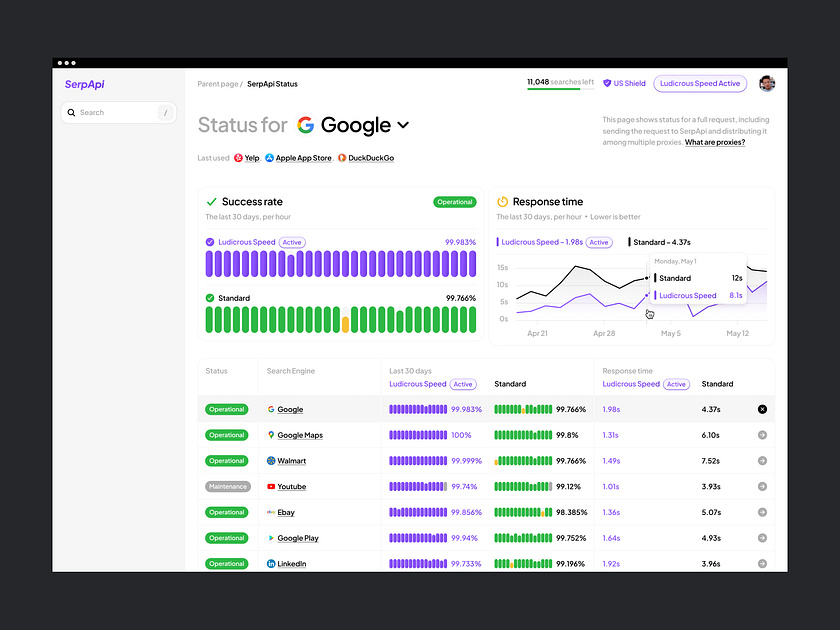Image resolution: width=840 pixels, height=630 pixels.
Task: Open the Apple App Store link
Action: [303, 158]
